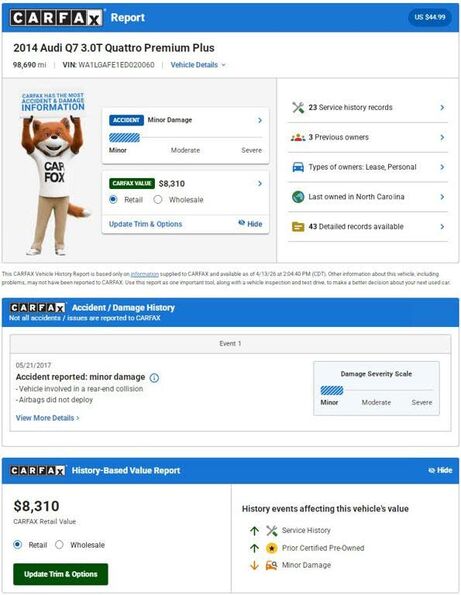Click the Prior Certified Pre-Owned star icon
Image resolution: width=461 pixels, height=595 pixels.
[271, 548]
